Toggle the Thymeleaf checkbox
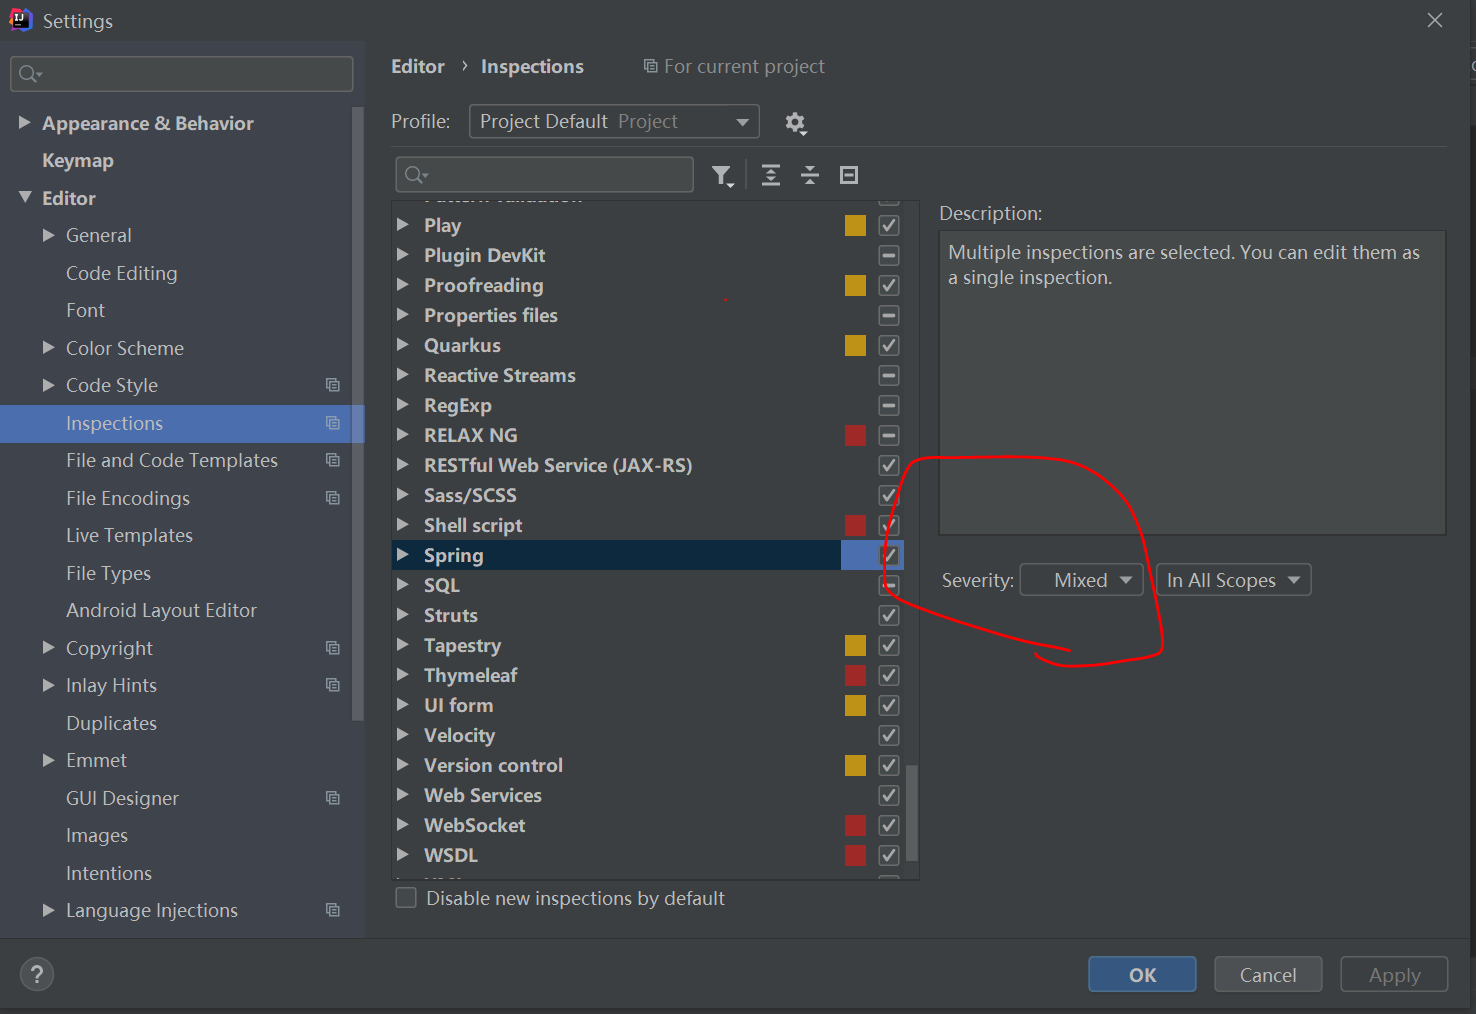1476x1014 pixels. pos(889,675)
